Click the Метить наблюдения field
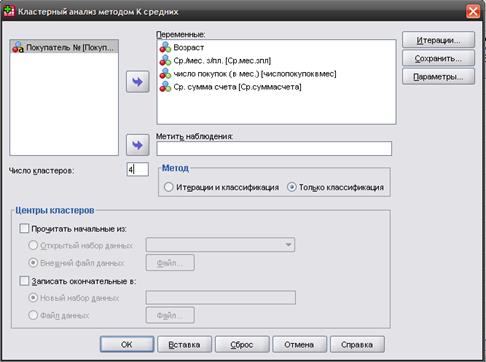The height and width of the screenshot is (362, 486). coord(274,149)
